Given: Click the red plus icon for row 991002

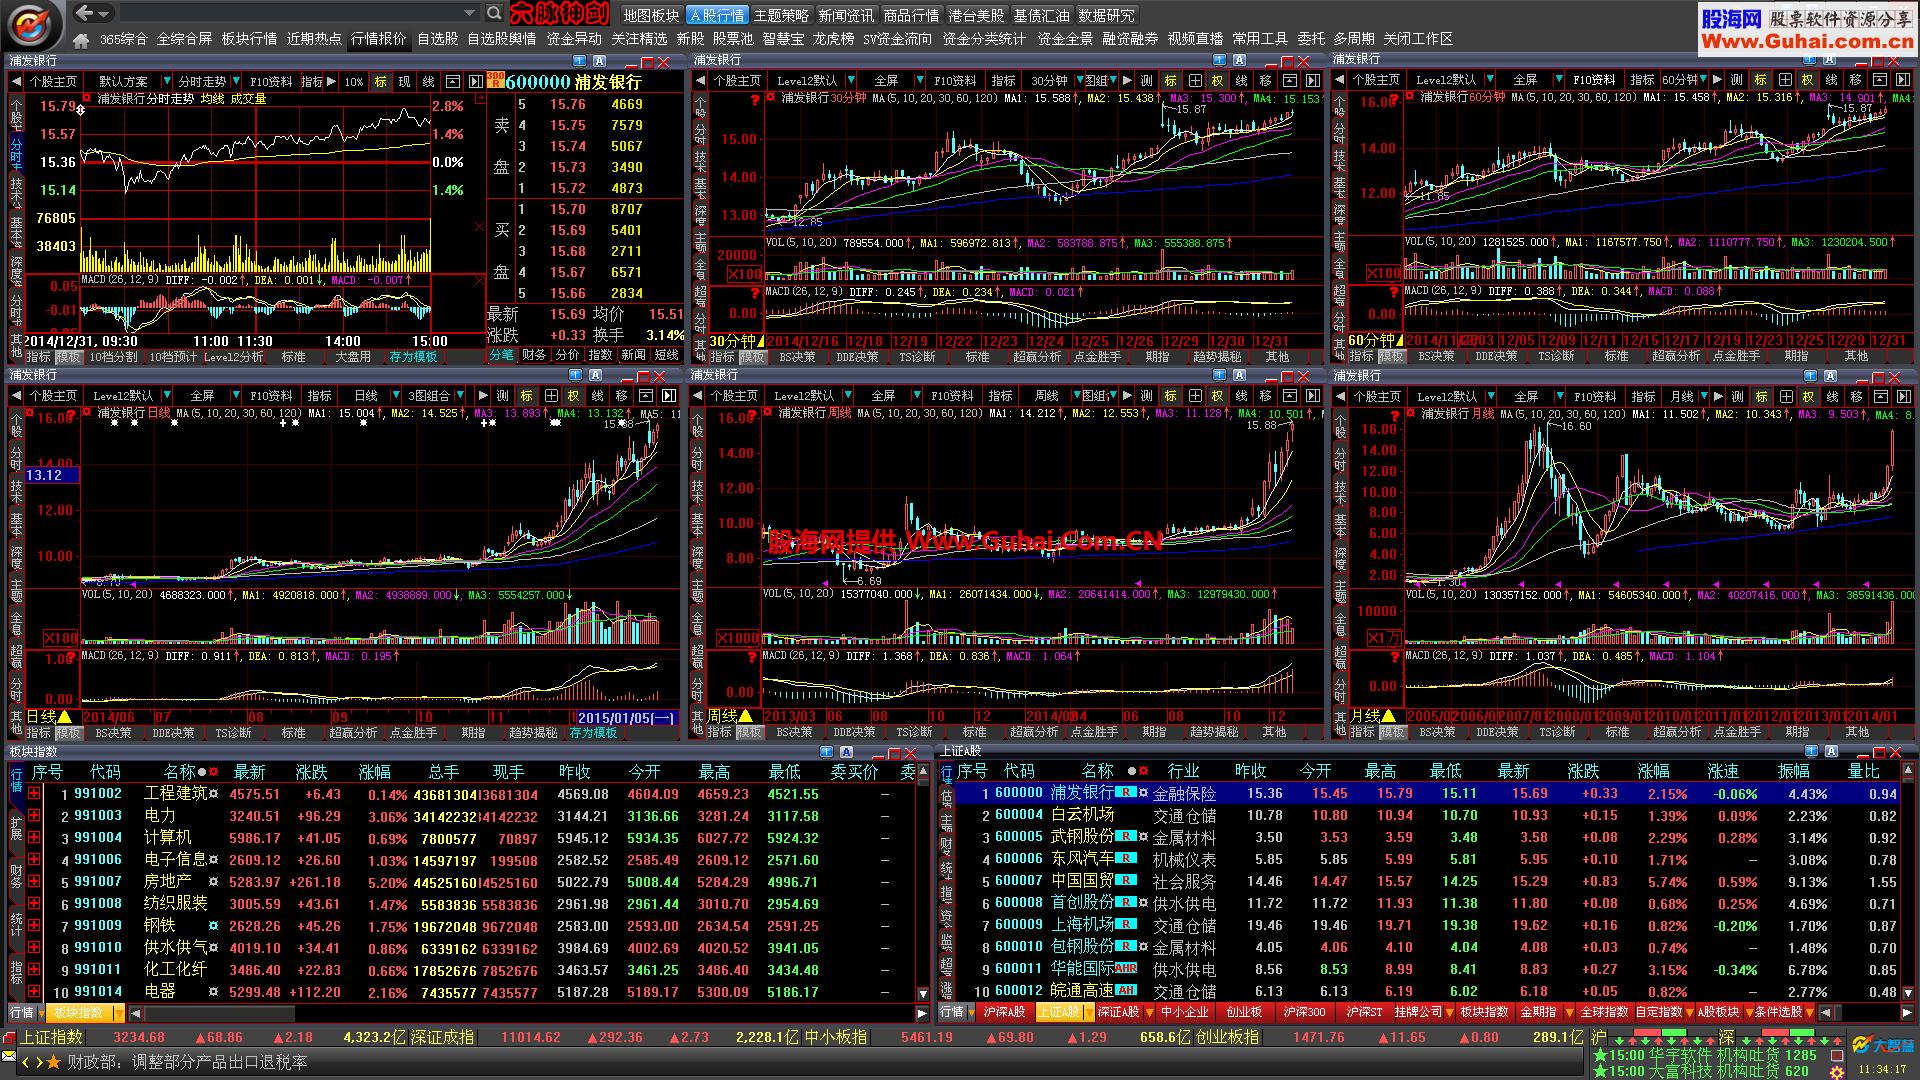Looking at the screenshot, I should [34, 794].
